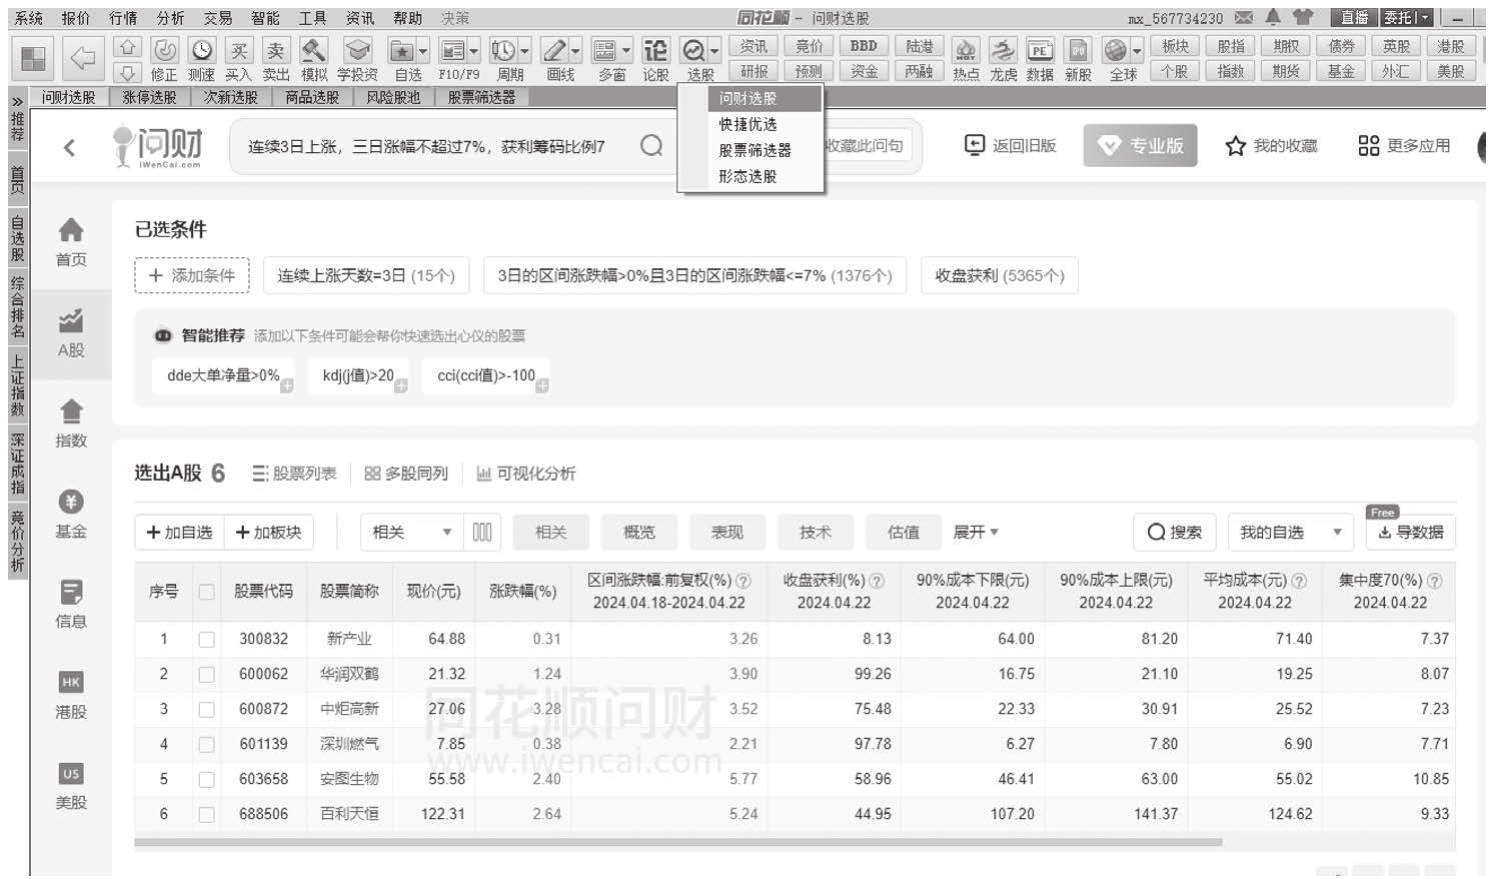Switch to the 次新选股 tab
Viewport: 1489px width, 879px height.
tap(231, 97)
